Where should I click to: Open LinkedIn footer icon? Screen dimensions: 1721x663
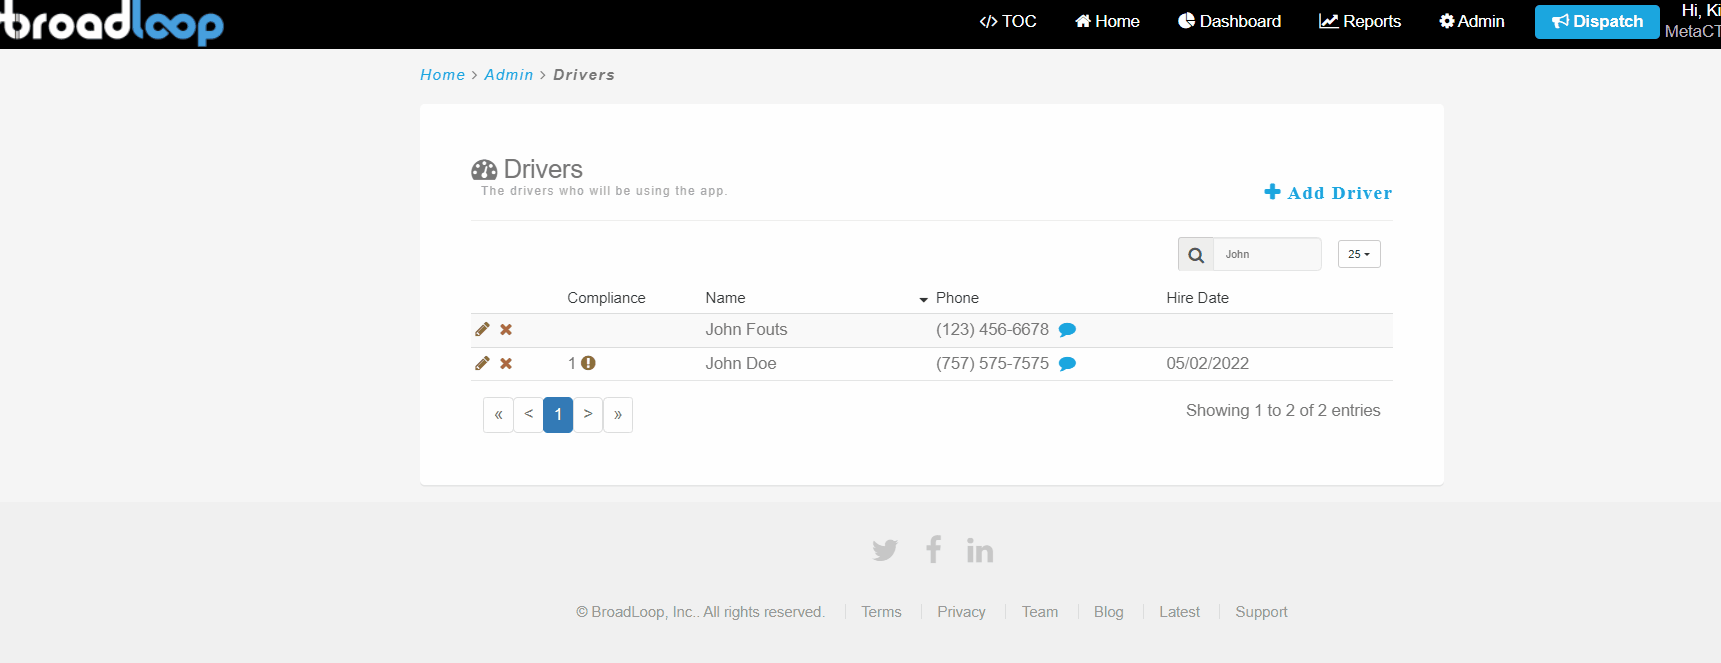click(x=980, y=550)
